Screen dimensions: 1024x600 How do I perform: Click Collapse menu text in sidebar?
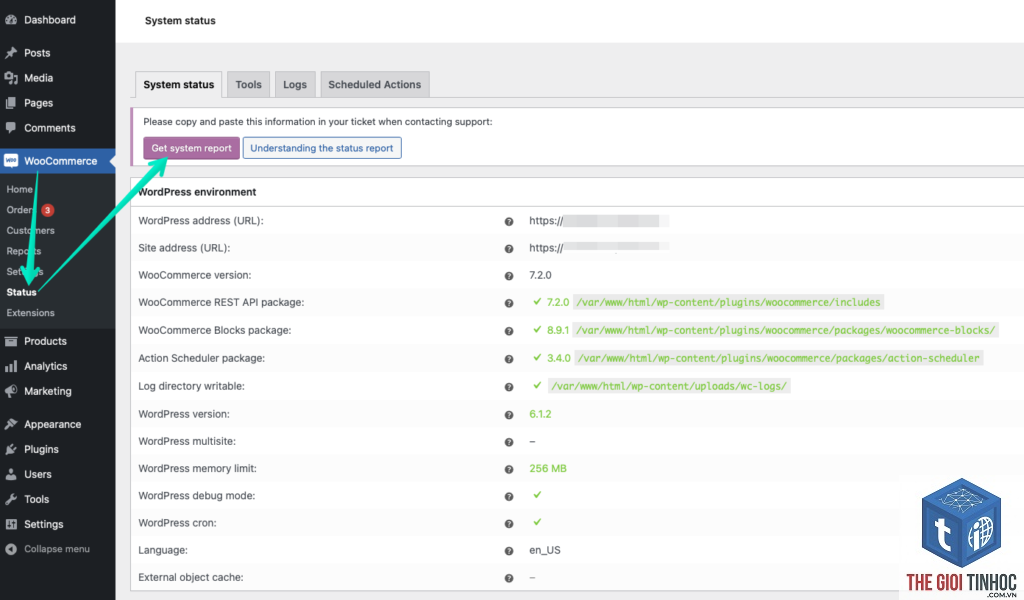[57, 549]
